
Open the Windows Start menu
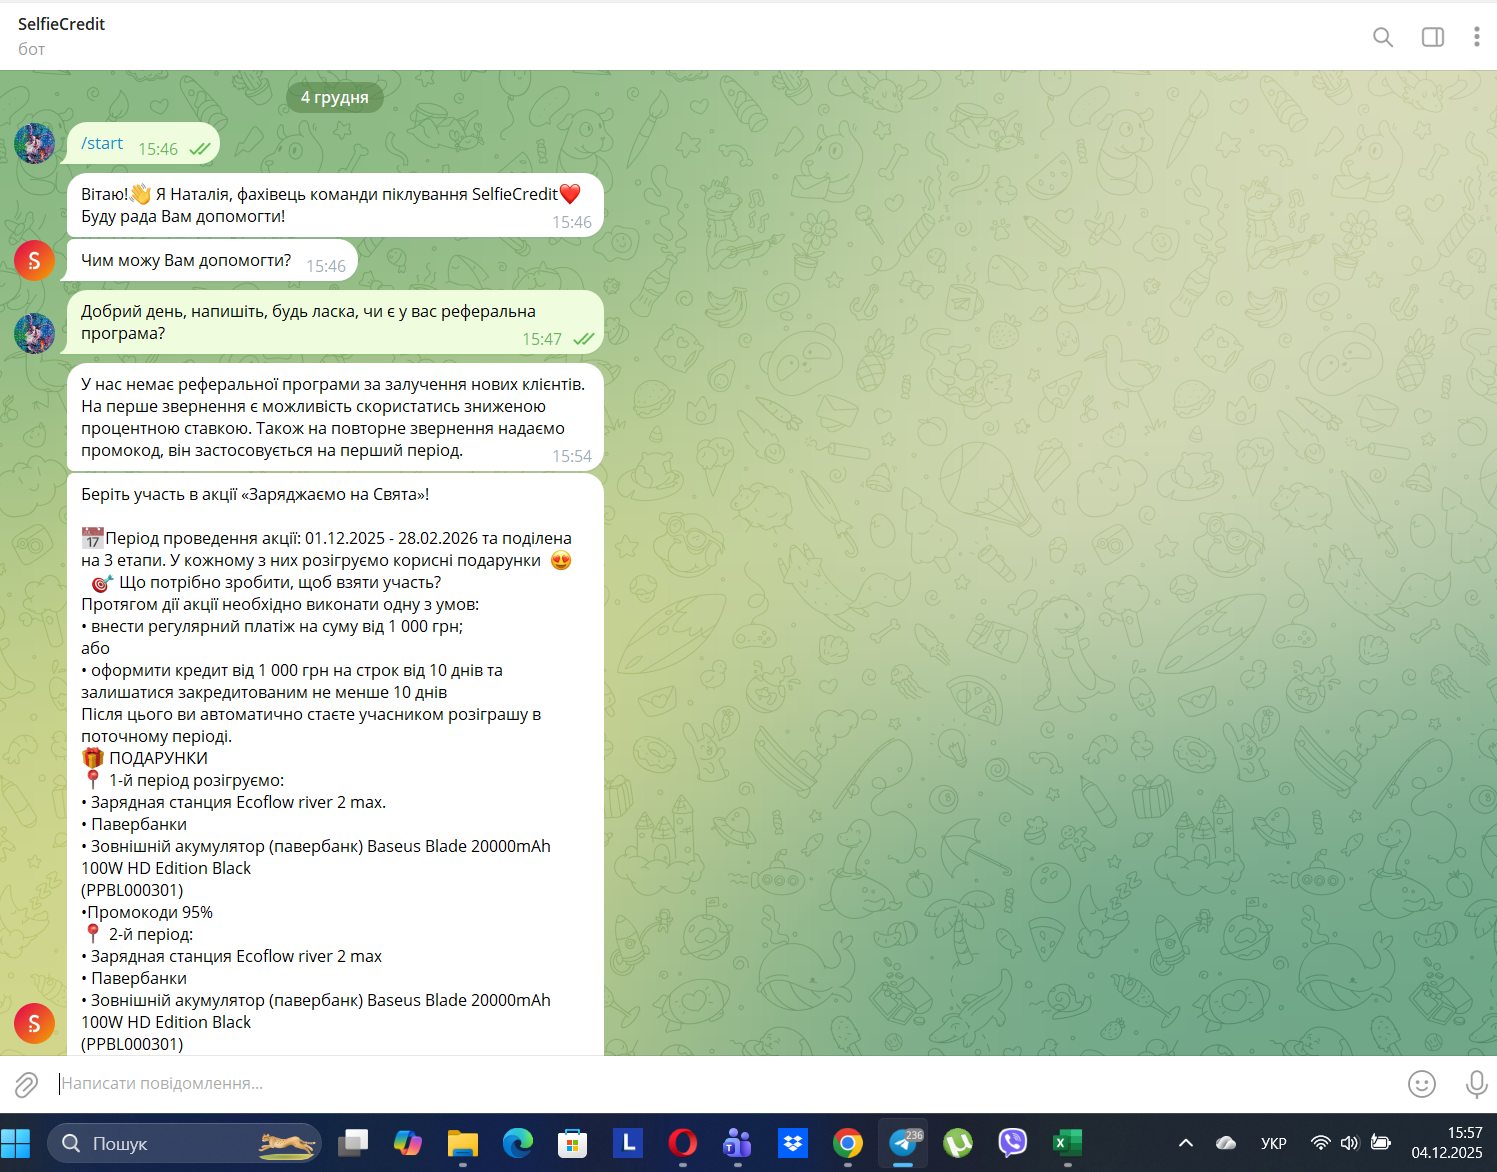coord(16,1143)
